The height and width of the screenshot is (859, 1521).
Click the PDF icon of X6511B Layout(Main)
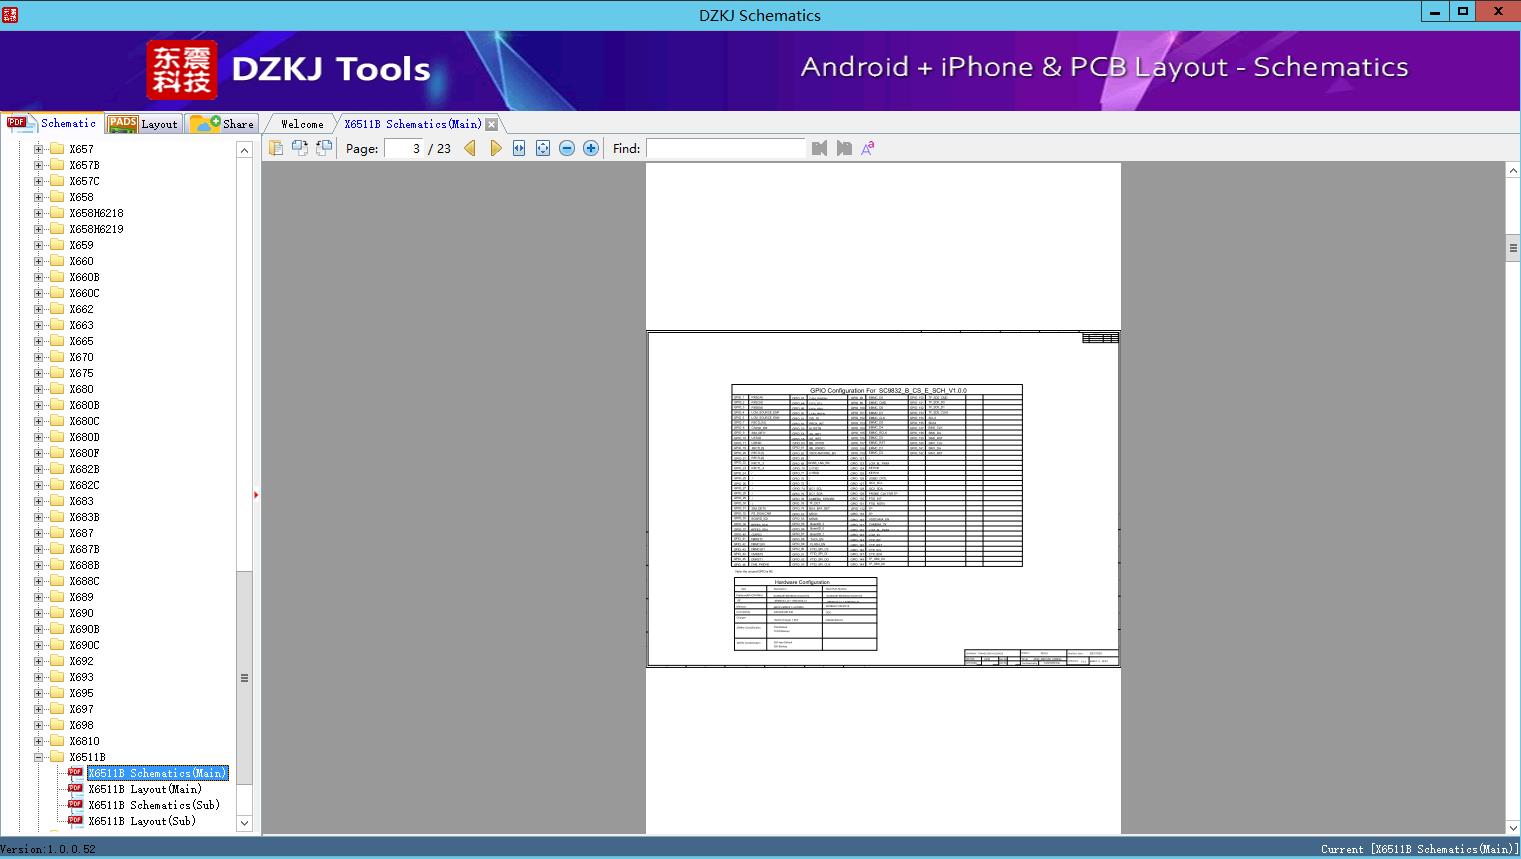click(75, 788)
